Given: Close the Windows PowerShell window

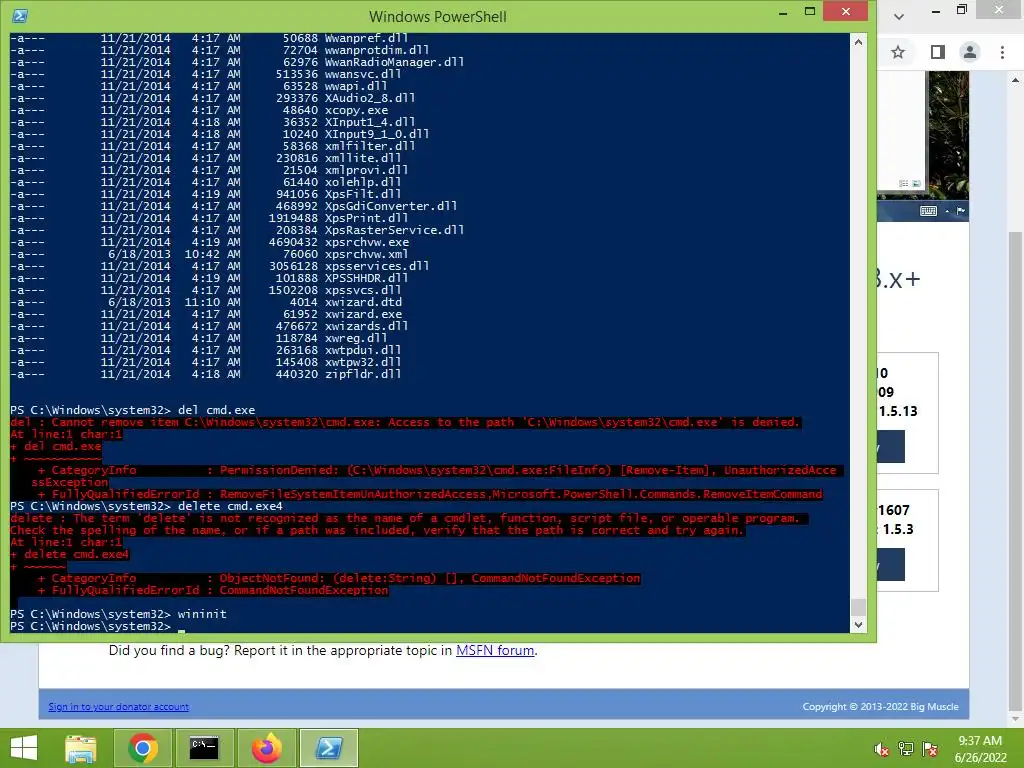Looking at the screenshot, I should click(x=846, y=11).
